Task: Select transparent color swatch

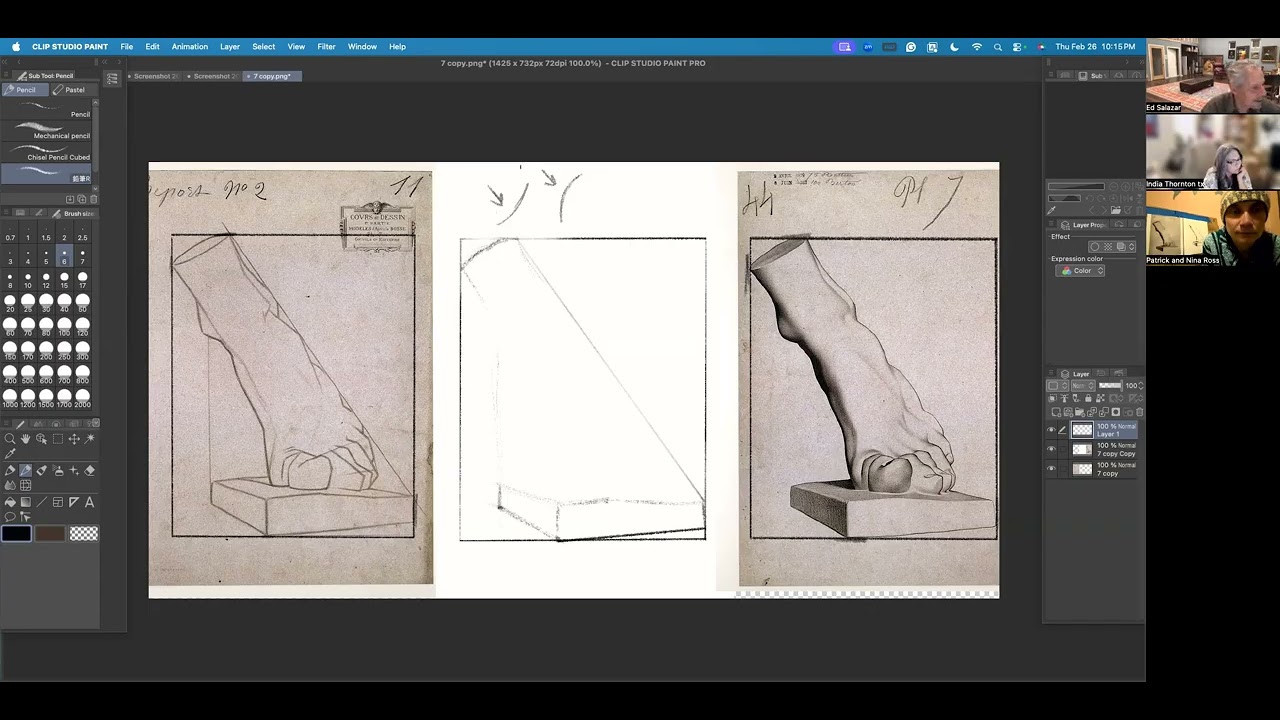Action: point(84,533)
